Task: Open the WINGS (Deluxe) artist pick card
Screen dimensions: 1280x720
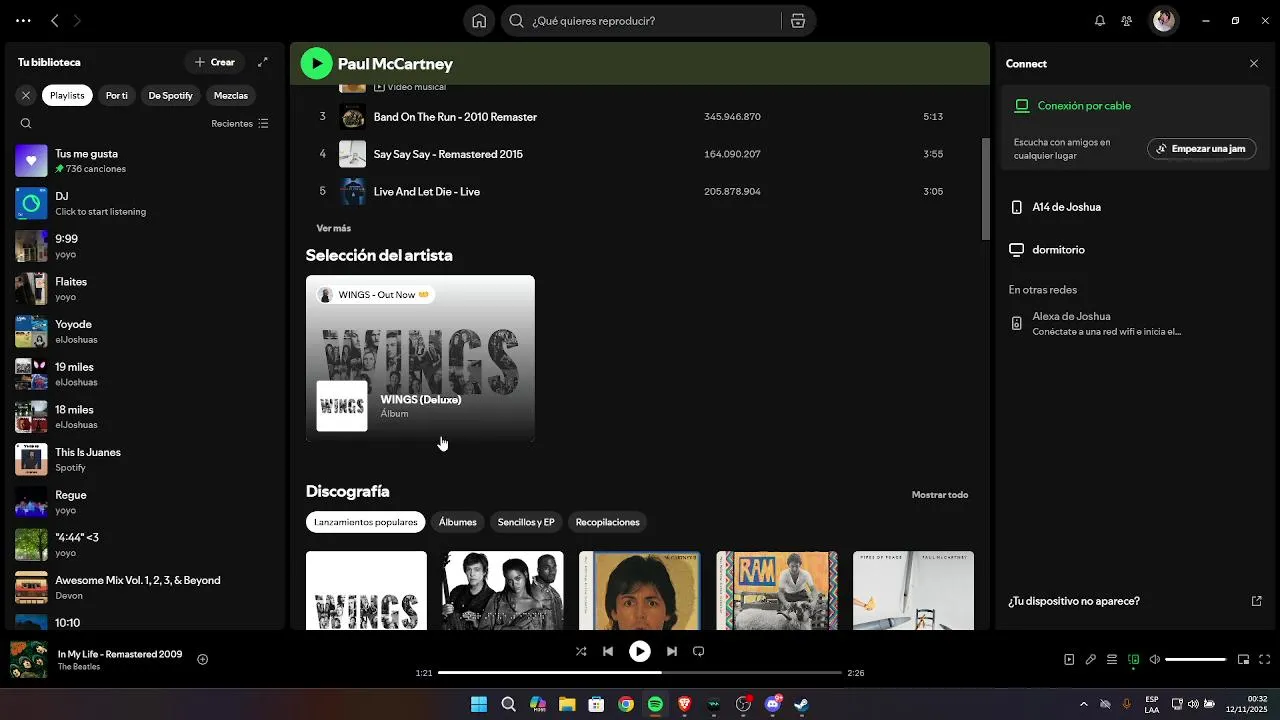Action: [x=420, y=358]
